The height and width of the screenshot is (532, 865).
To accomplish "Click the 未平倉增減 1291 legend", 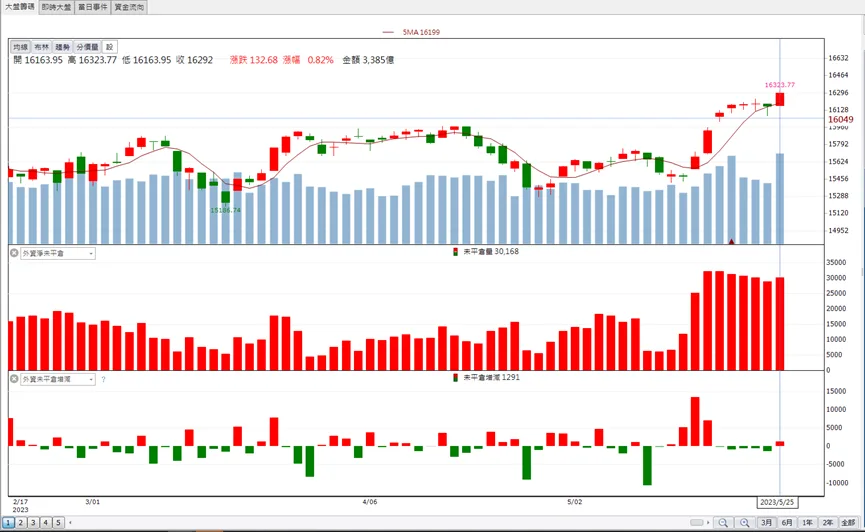I will click(x=486, y=377).
